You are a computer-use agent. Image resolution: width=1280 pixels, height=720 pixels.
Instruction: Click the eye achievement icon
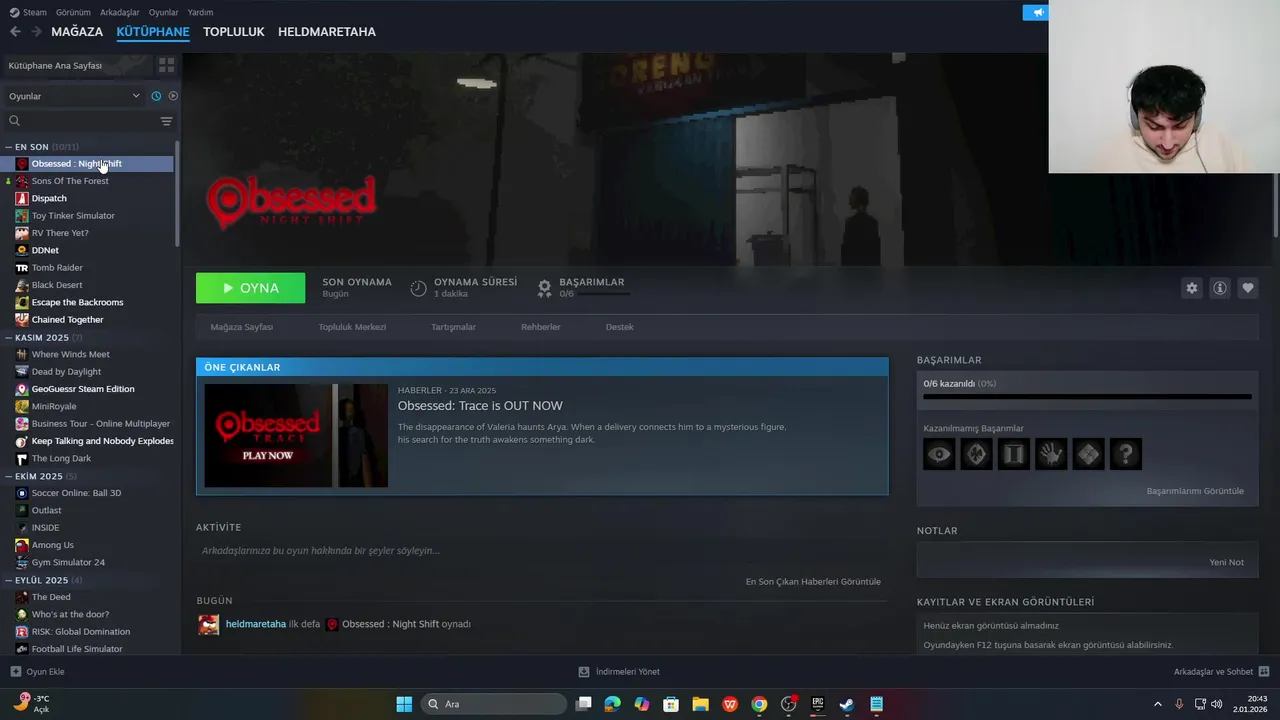939,455
